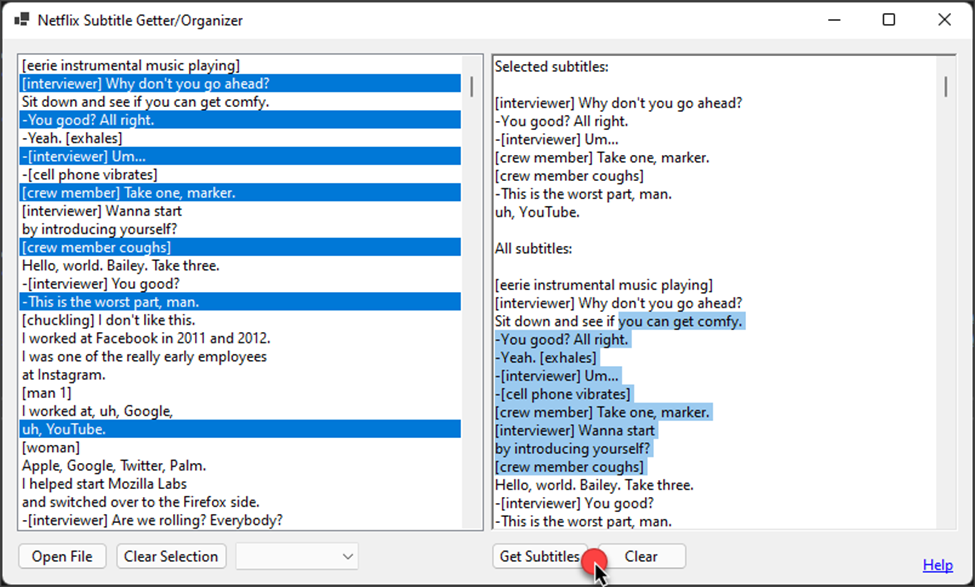Select '[eerie instrumental music playing]' in left list
The image size is (975, 587).
point(240,65)
